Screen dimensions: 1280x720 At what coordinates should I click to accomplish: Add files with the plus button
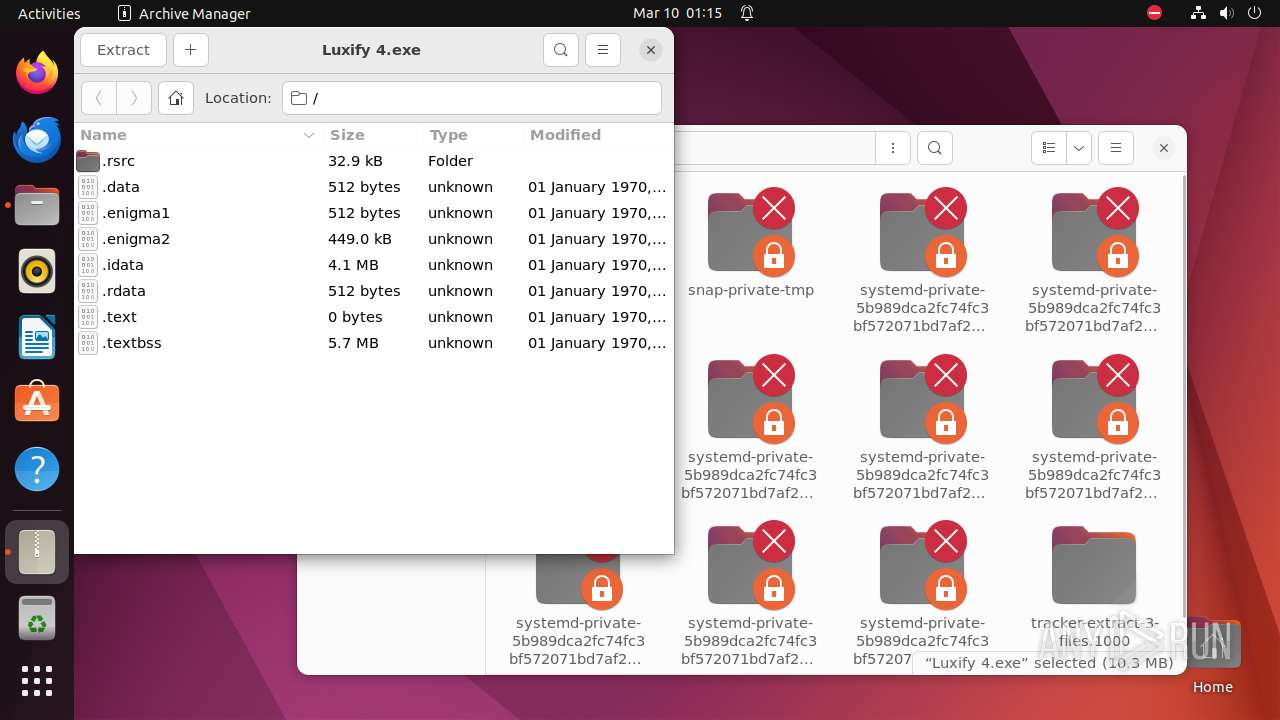(191, 50)
